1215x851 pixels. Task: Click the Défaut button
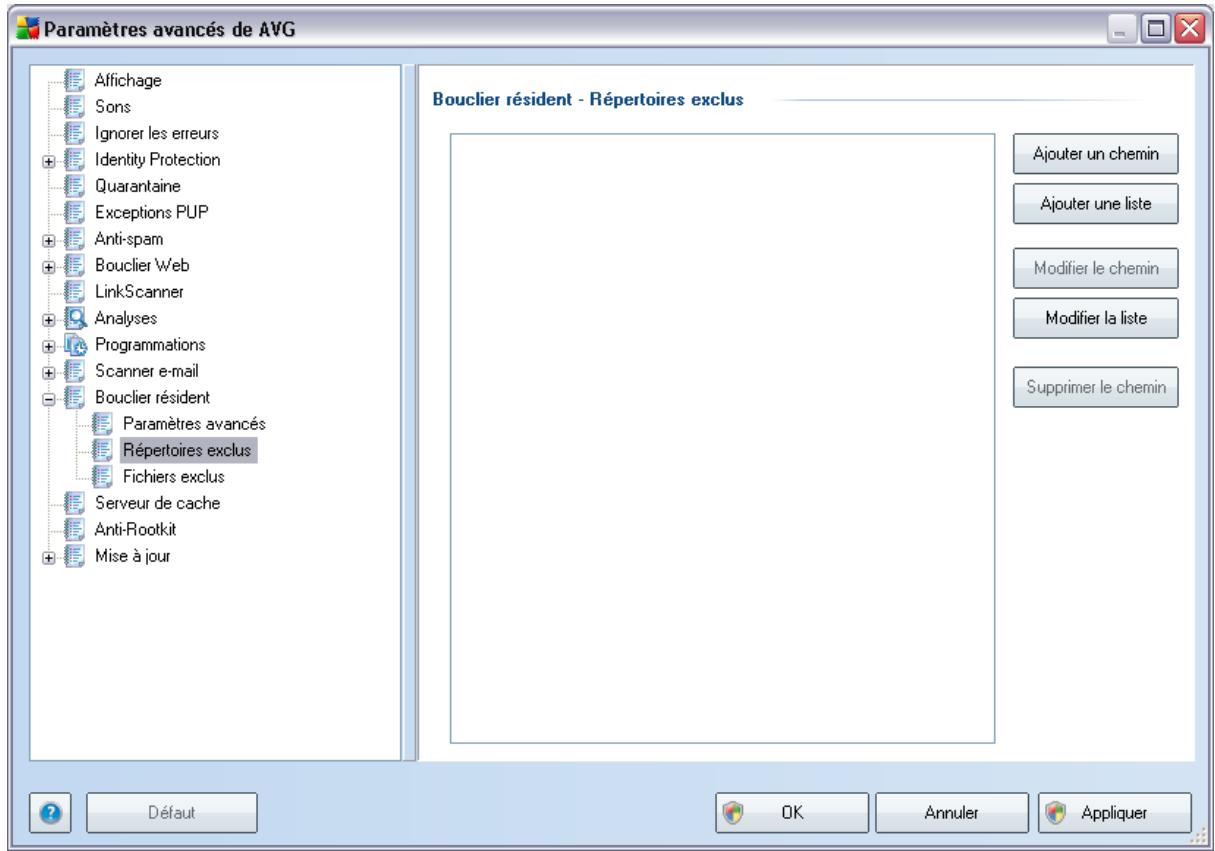pyautogui.click(x=172, y=813)
